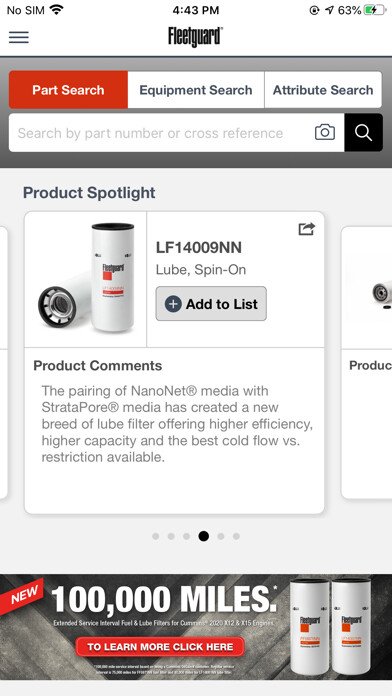Select the fifth carousel page dot
The image size is (392, 696).
point(221,536)
